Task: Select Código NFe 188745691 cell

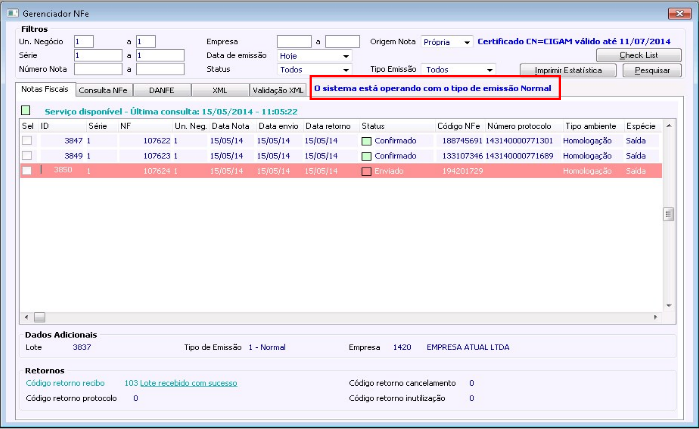Action: 463,141
